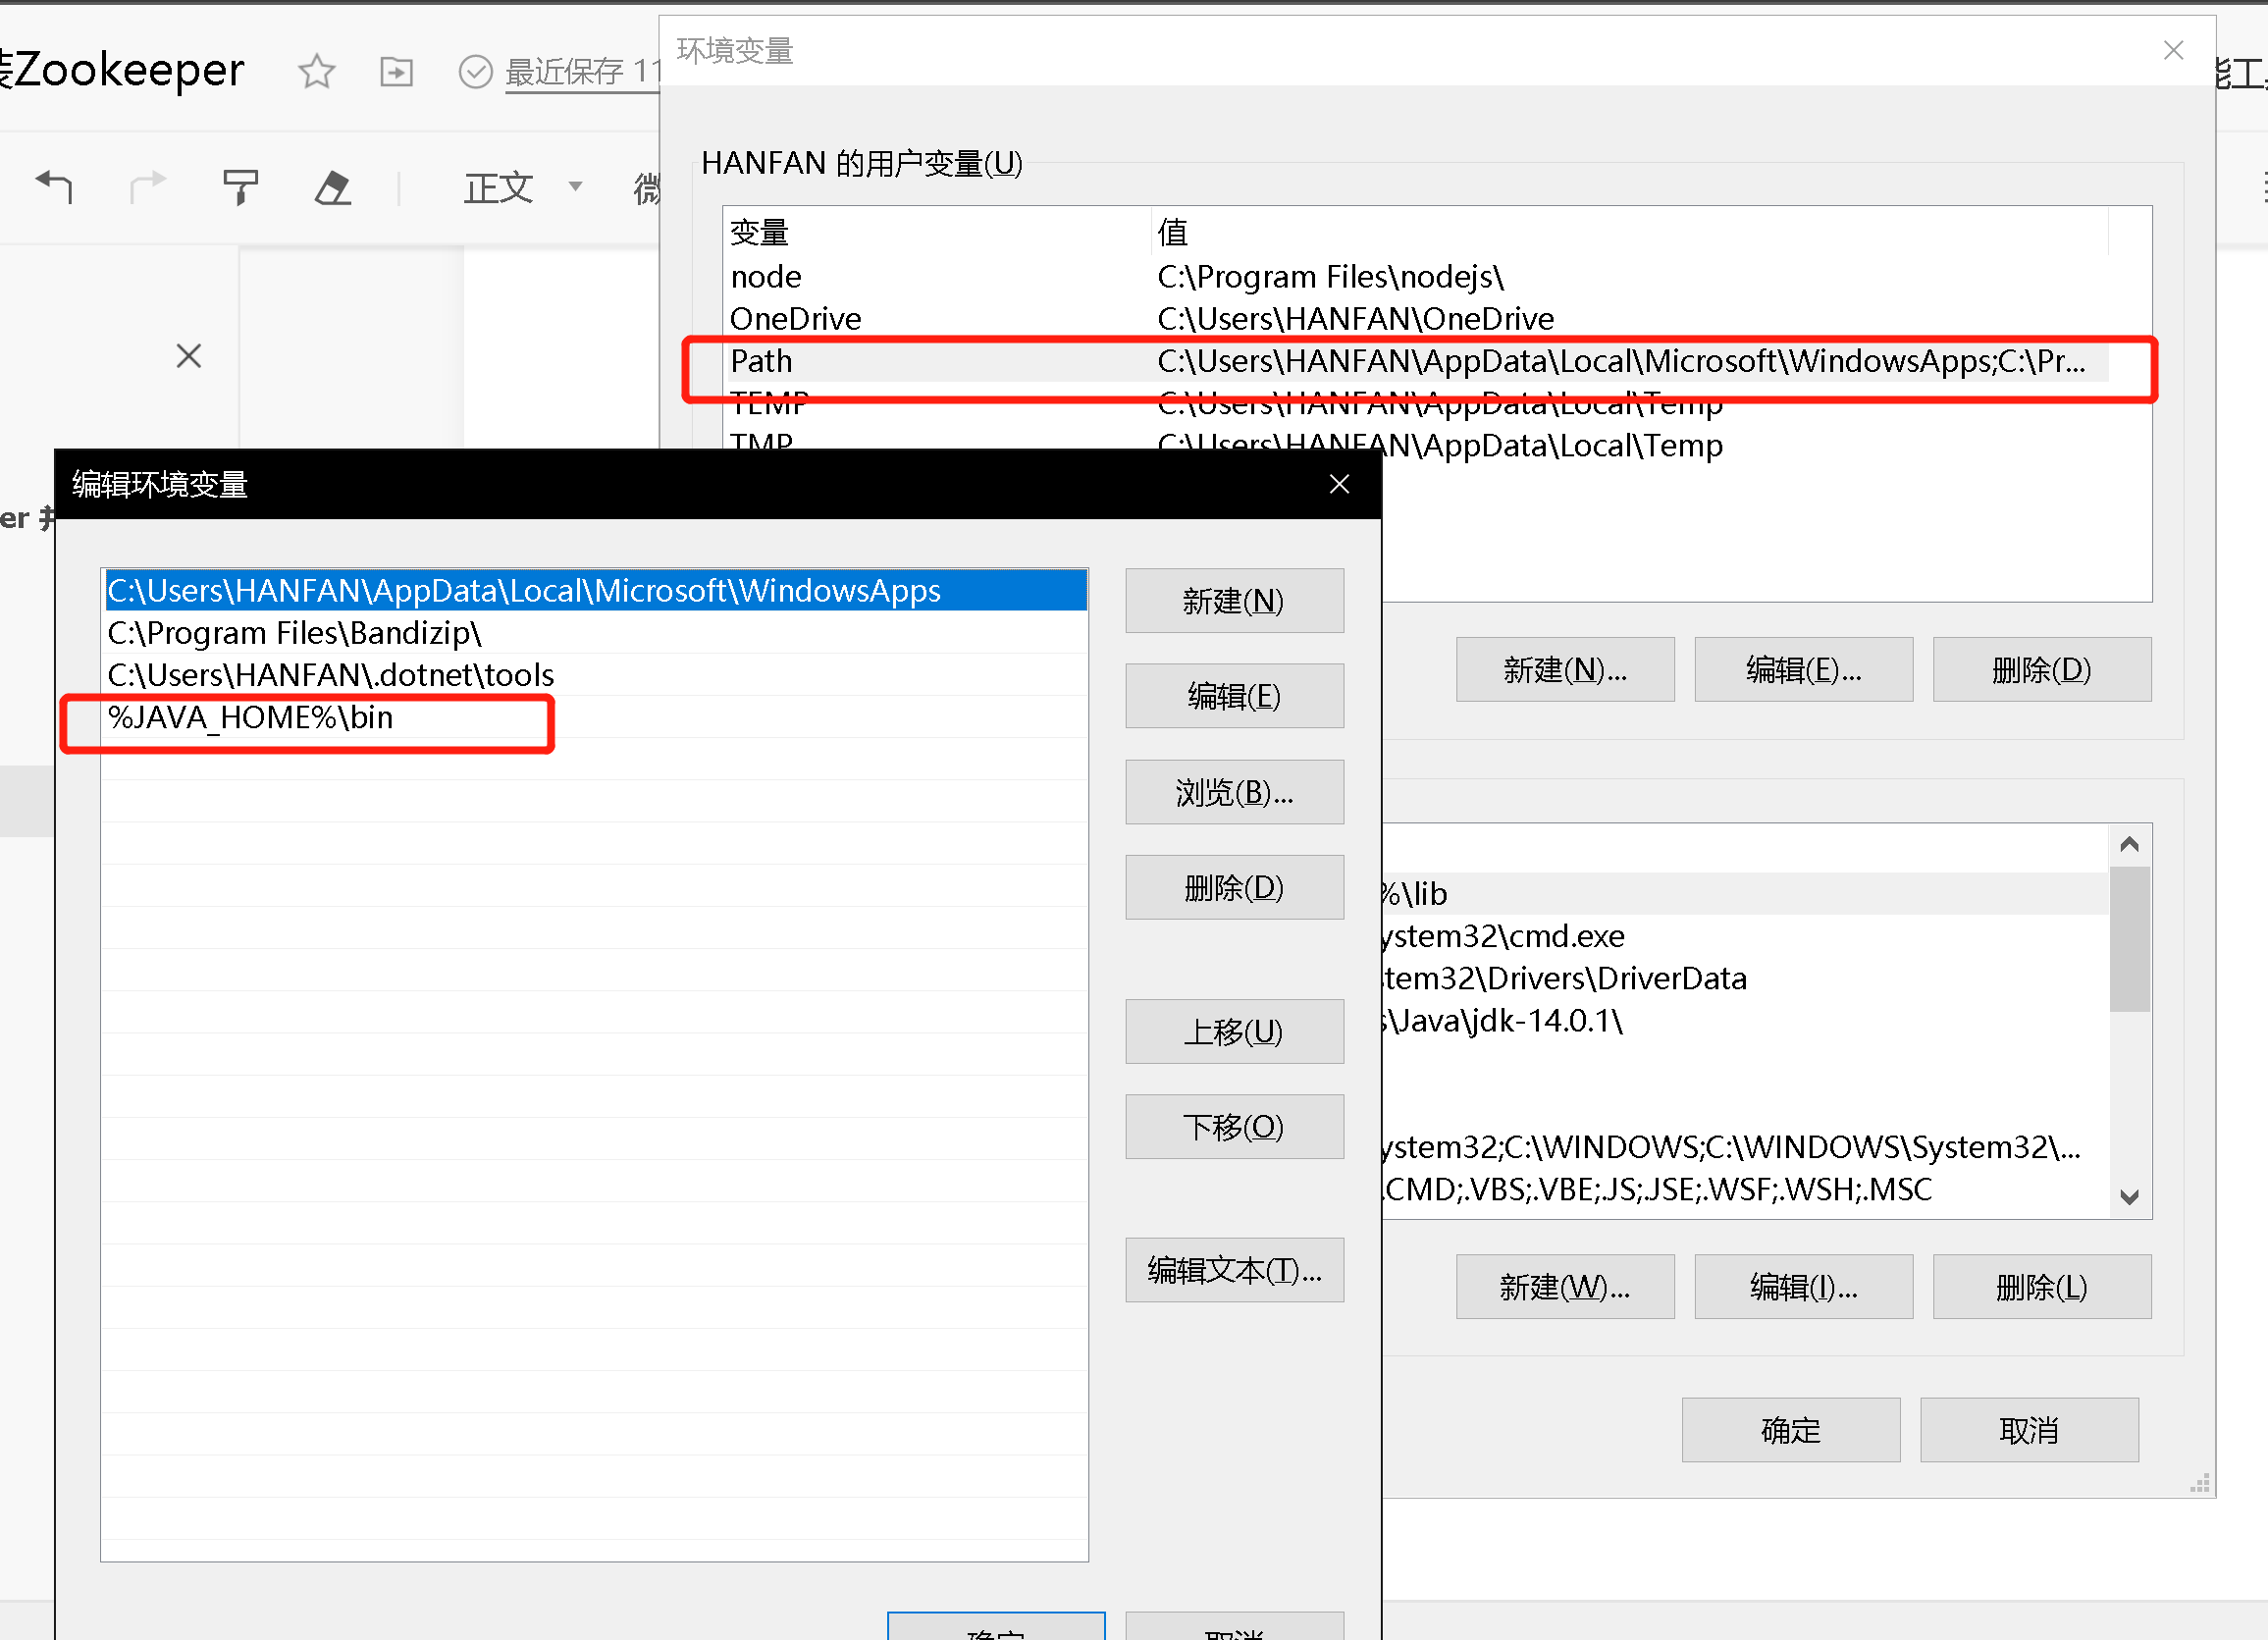Select the WindowsApps path entry

[x=595, y=591]
